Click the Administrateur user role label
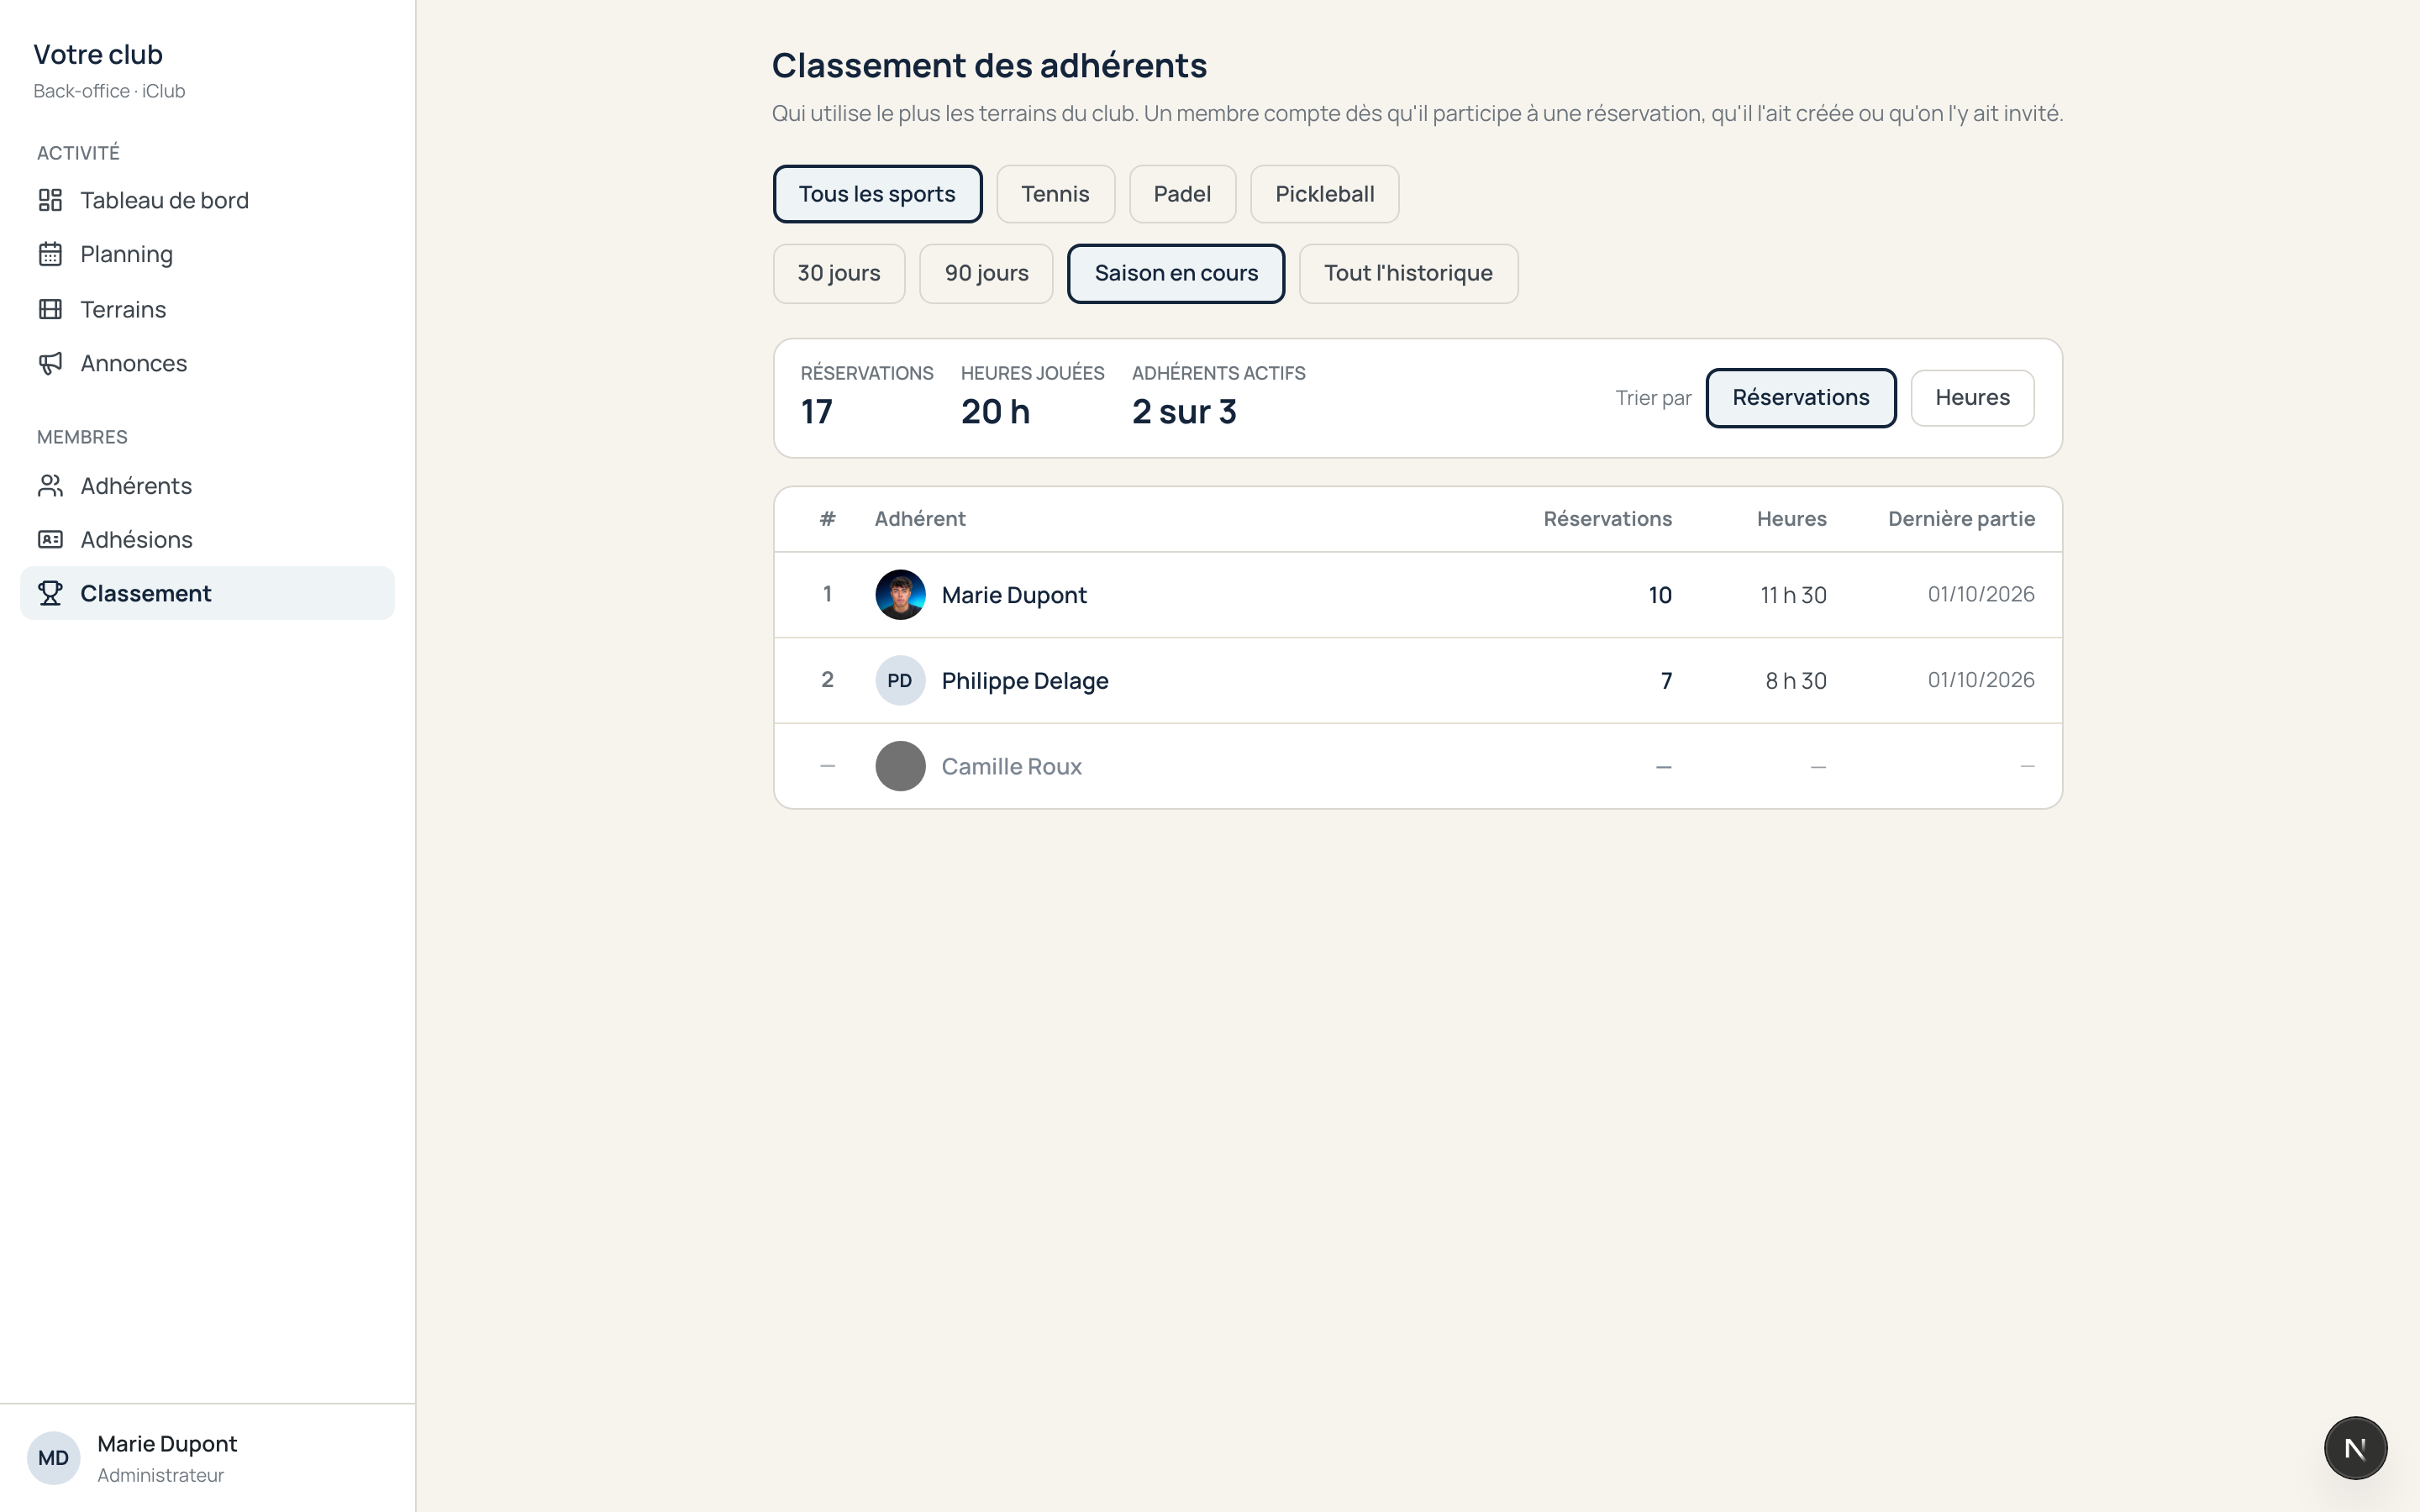 pyautogui.click(x=160, y=1475)
